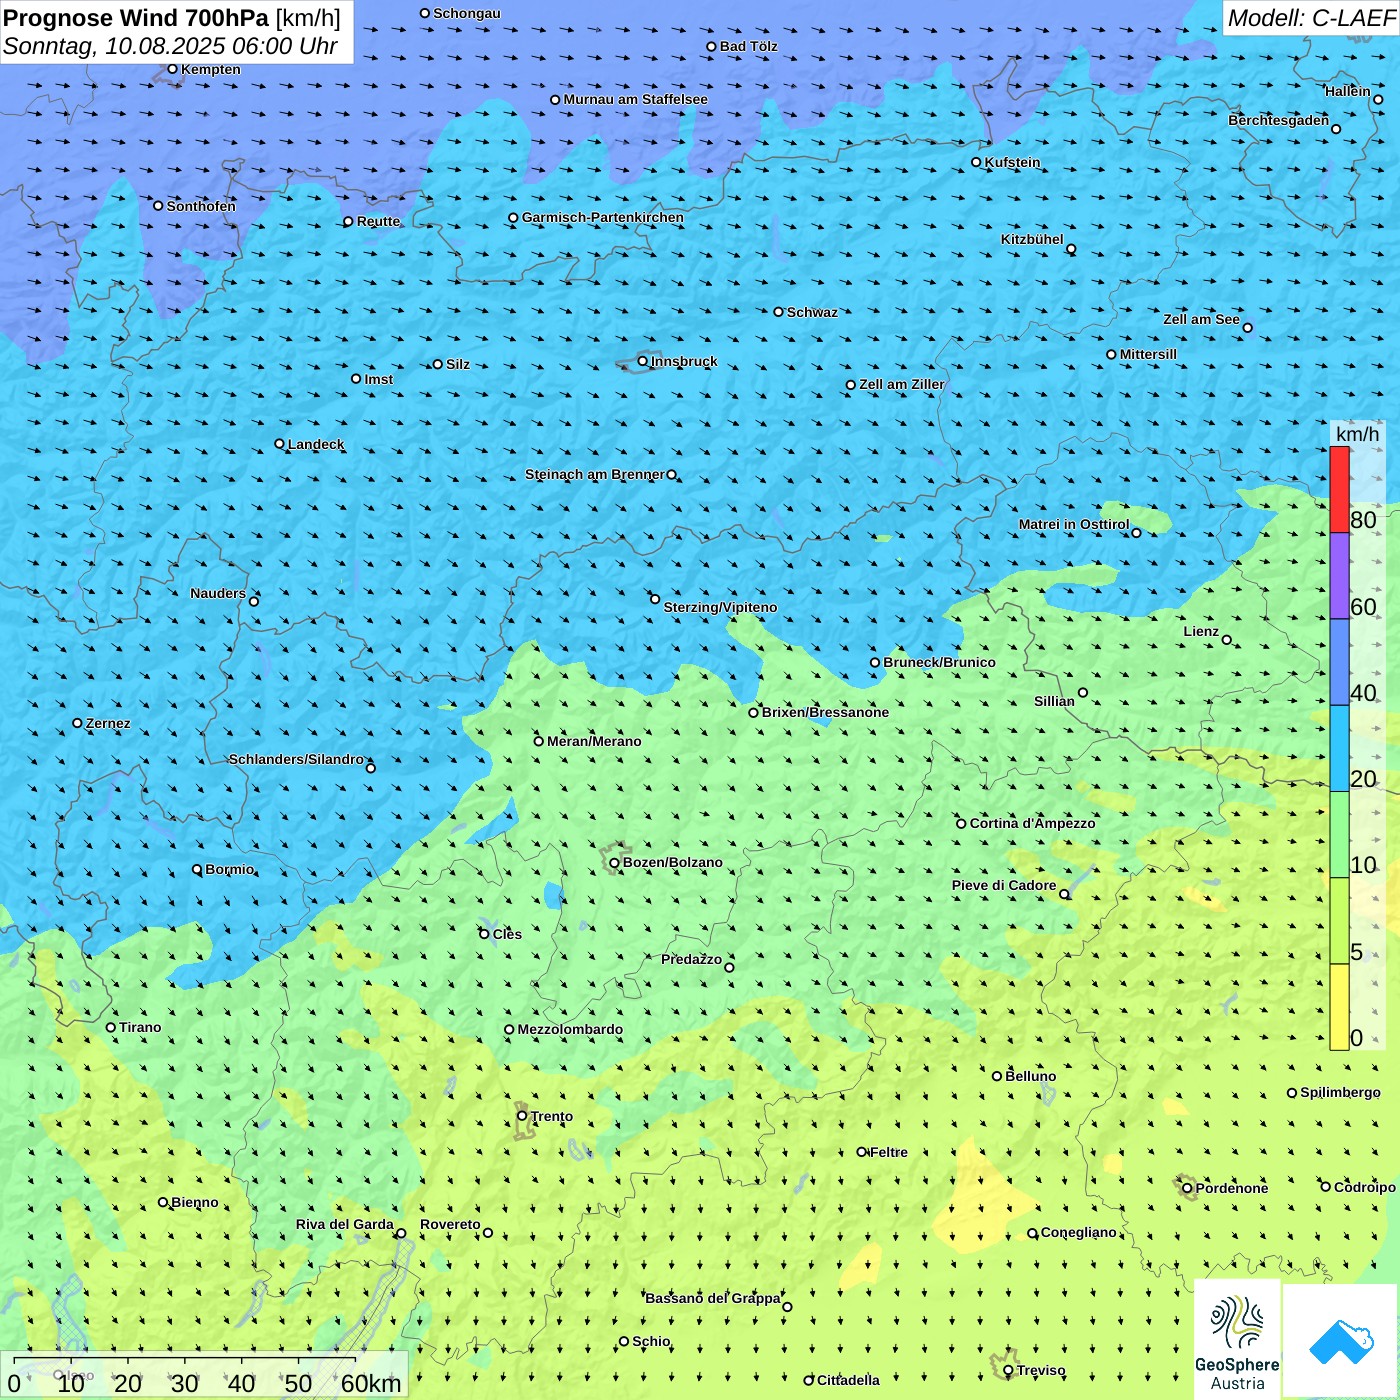The image size is (1400, 1400).
Task: Click the purple 60-80 km/h legend swatch
Action: pos(1339,576)
